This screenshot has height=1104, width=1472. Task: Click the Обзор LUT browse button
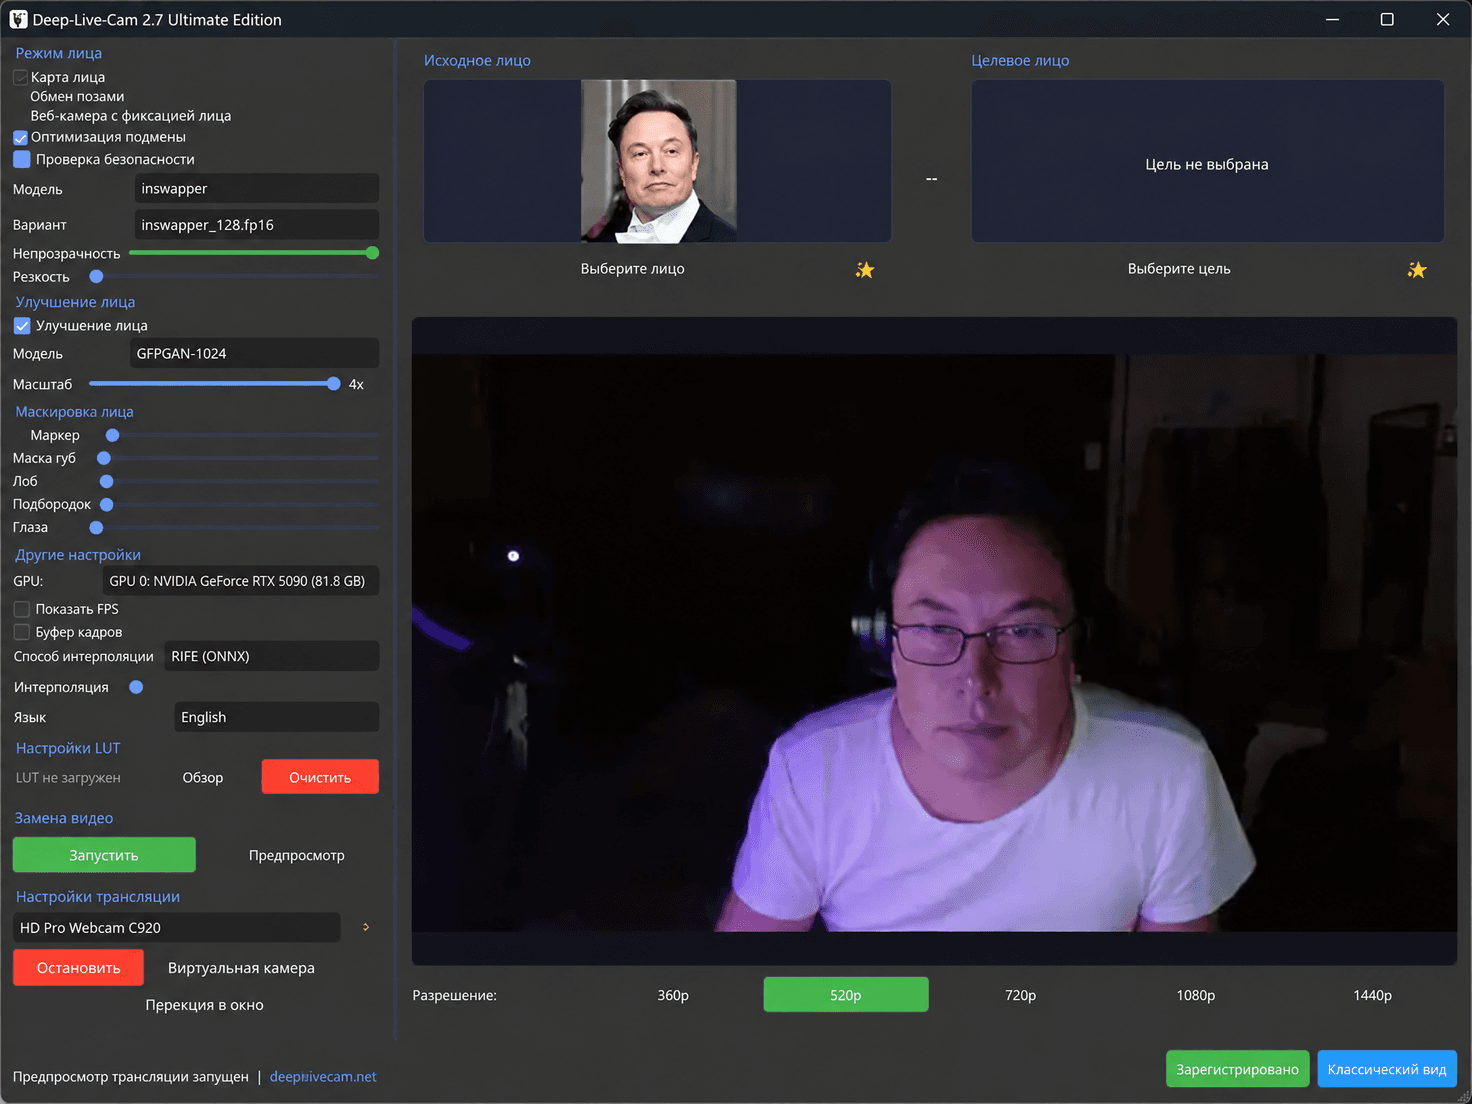203,777
